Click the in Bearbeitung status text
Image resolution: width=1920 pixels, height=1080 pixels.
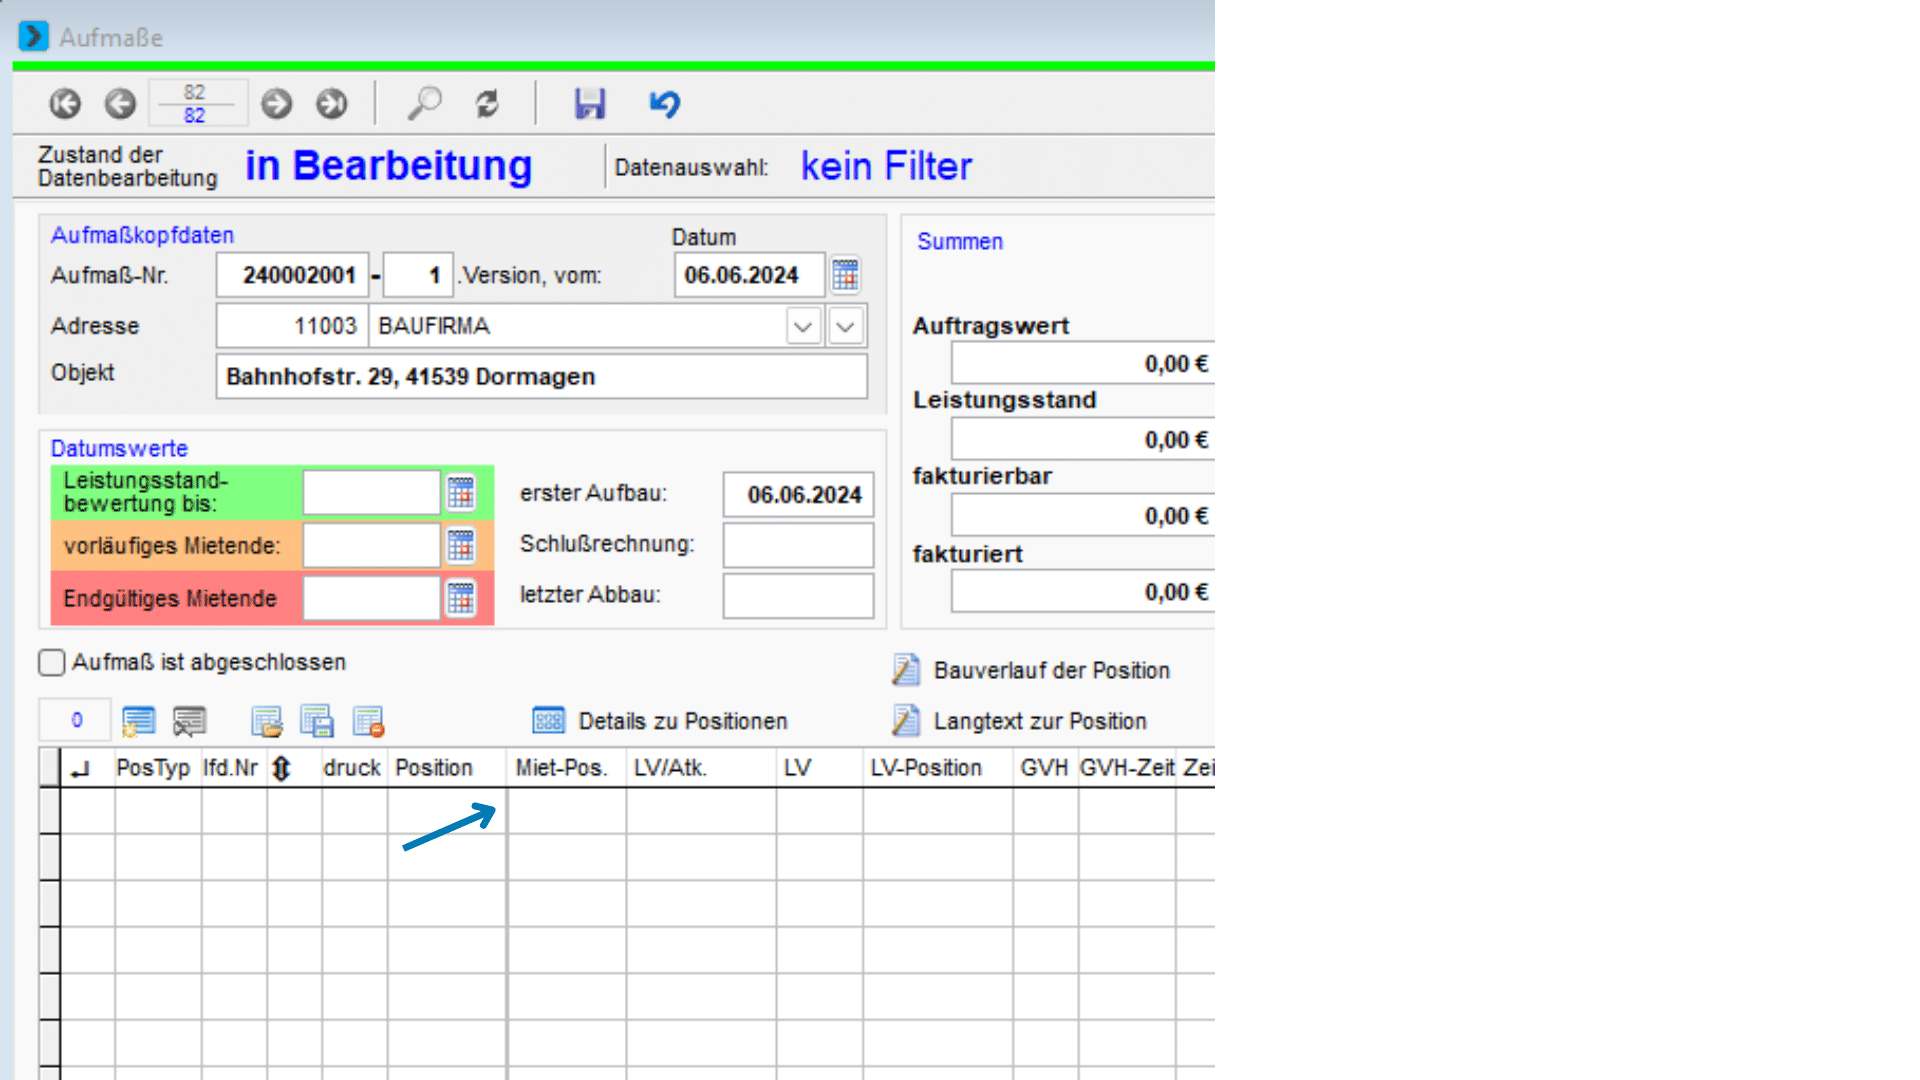[x=389, y=166]
